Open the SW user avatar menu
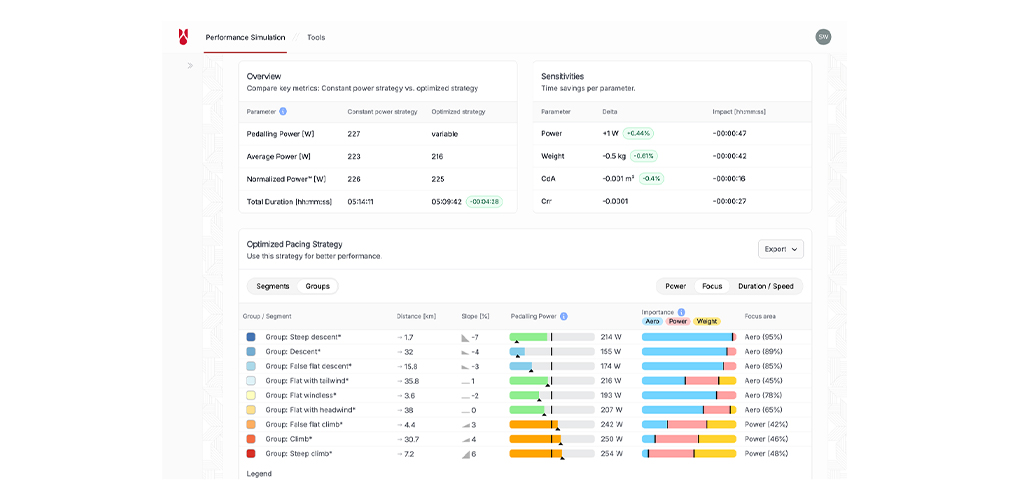 (823, 37)
